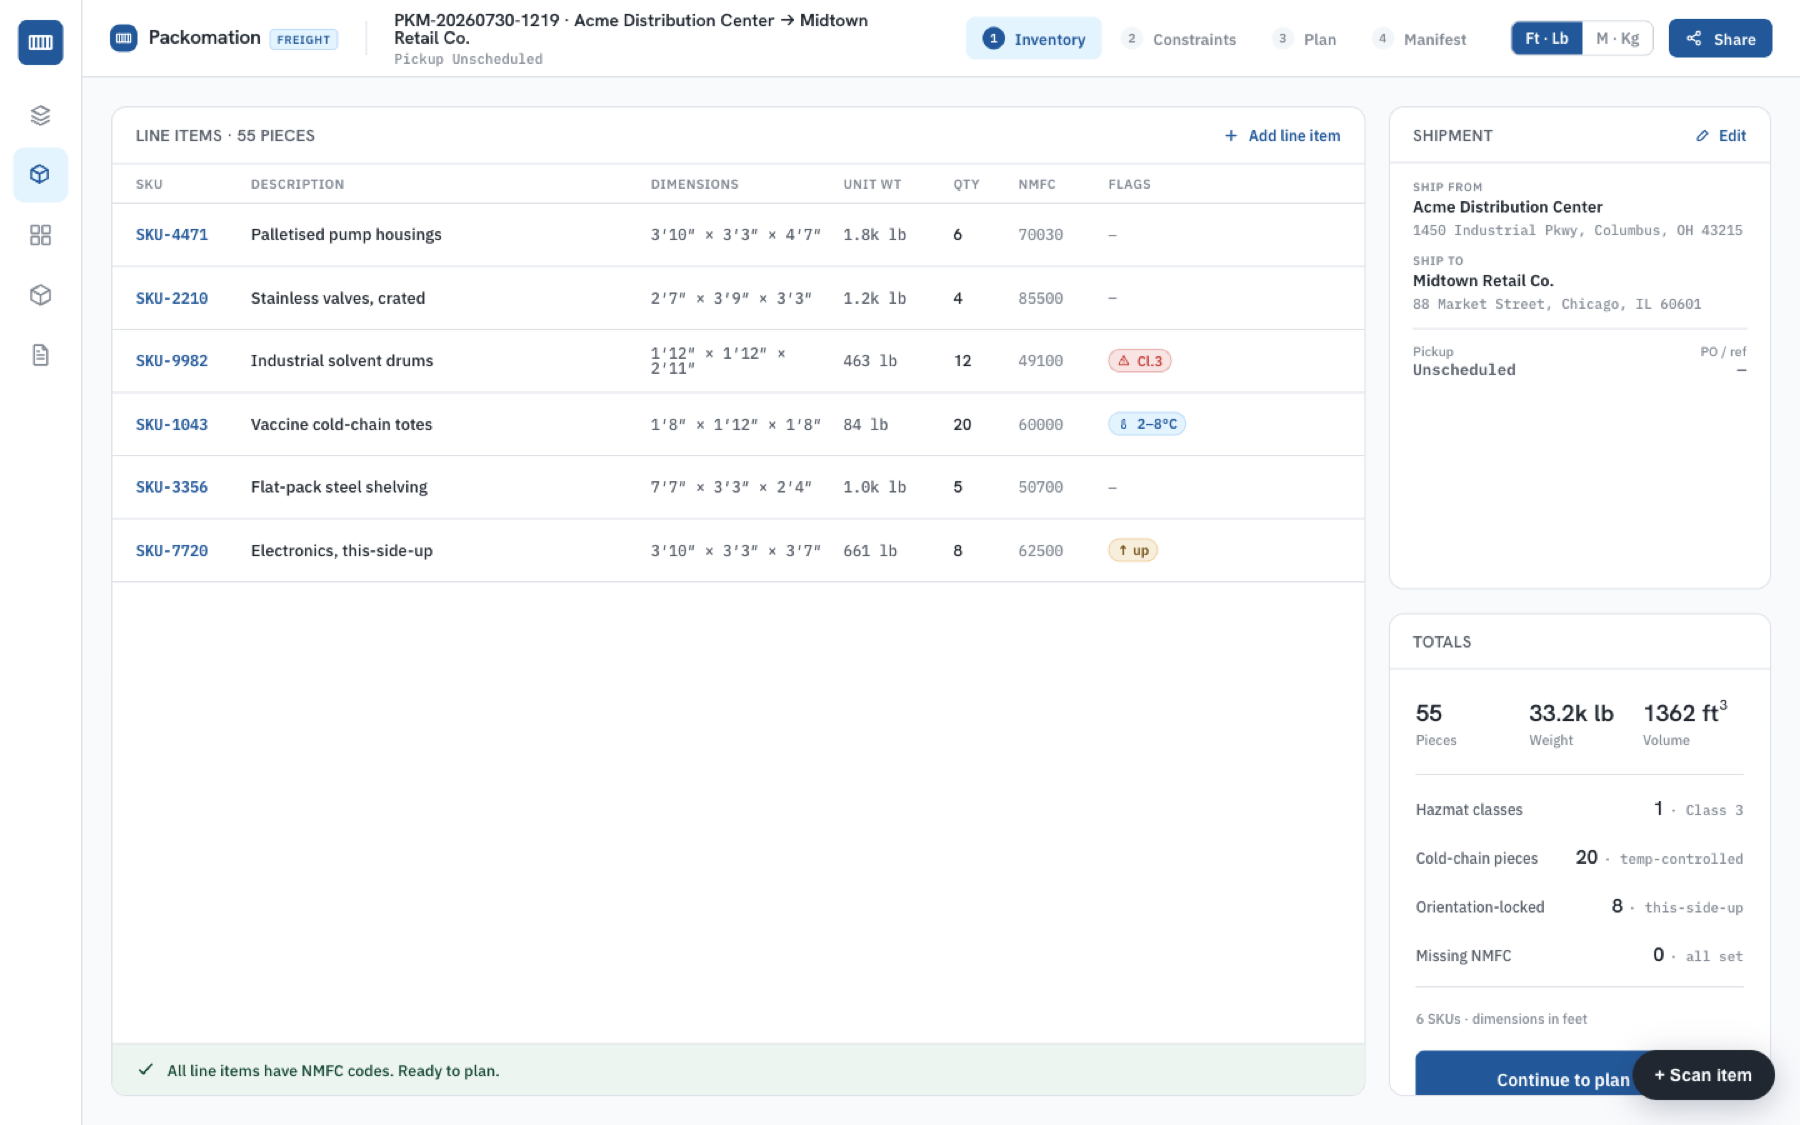Image resolution: width=1800 pixels, height=1125 pixels.
Task: Click Pickup 'Unscheduled' value in Shipment
Action: pyautogui.click(x=1464, y=370)
